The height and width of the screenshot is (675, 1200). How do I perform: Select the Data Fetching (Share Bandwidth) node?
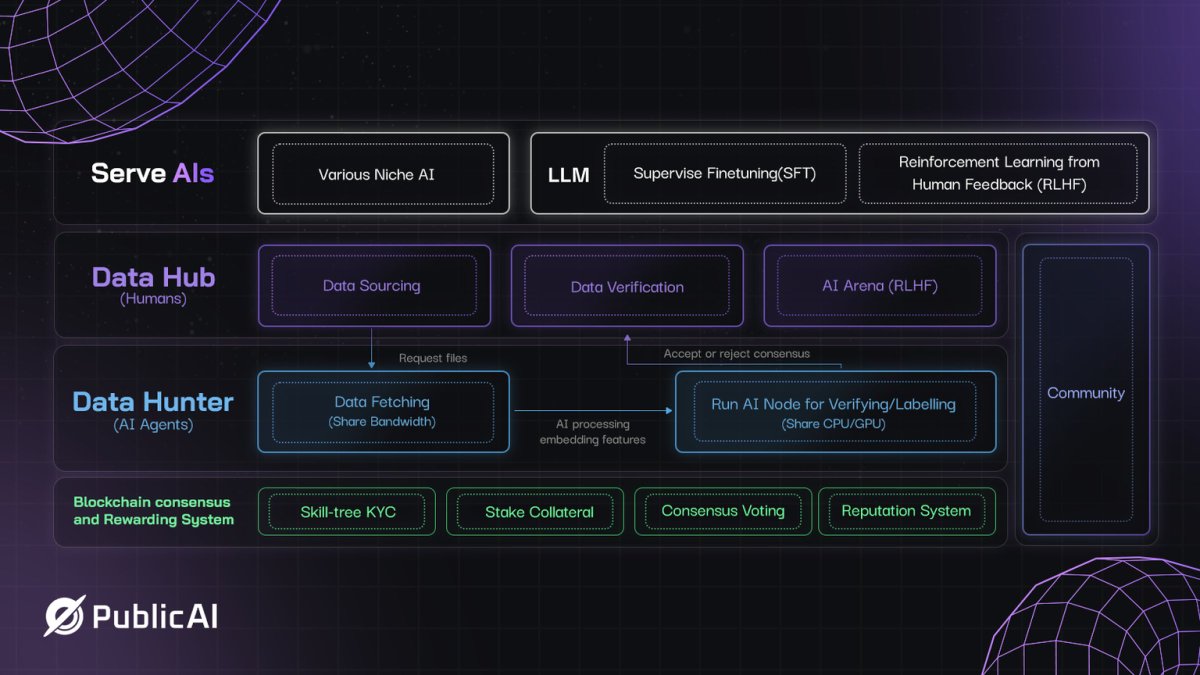(x=383, y=411)
